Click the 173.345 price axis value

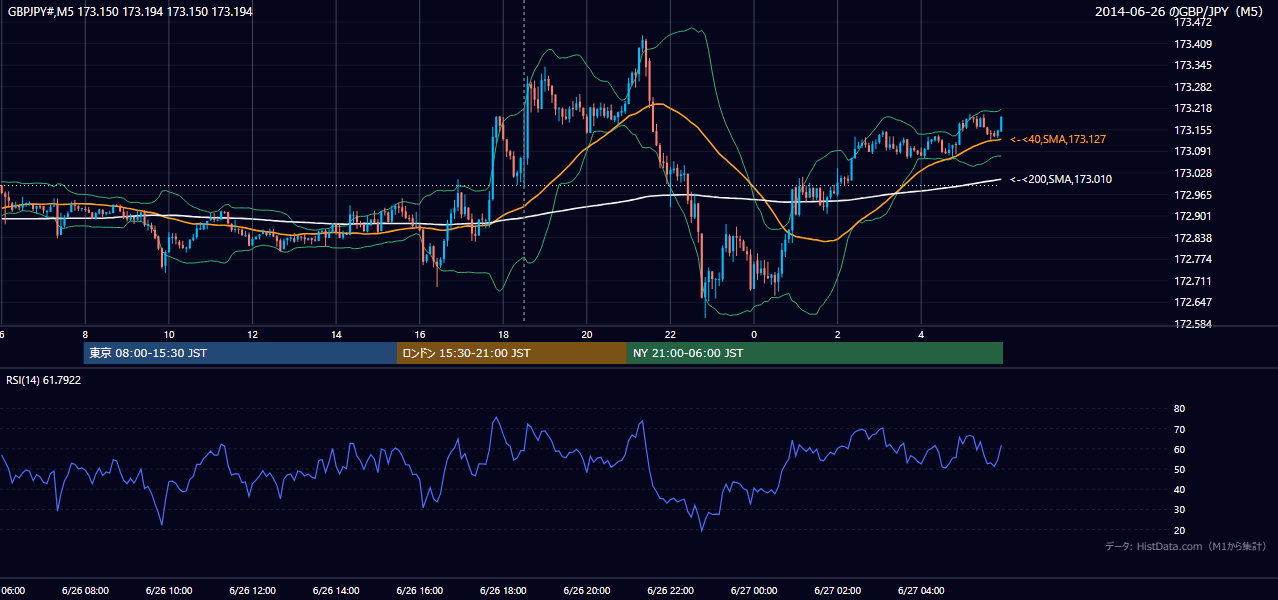point(1193,65)
